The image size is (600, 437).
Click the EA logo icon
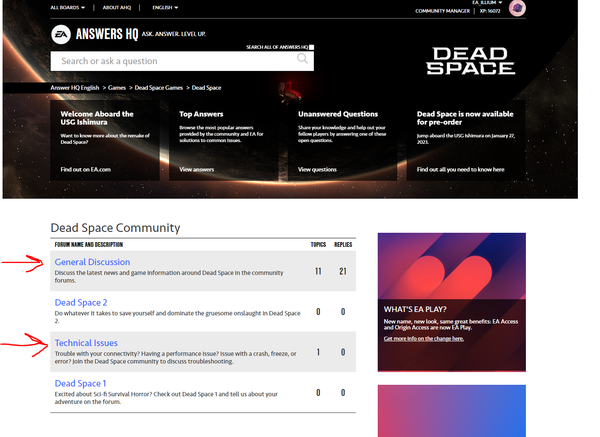63,34
